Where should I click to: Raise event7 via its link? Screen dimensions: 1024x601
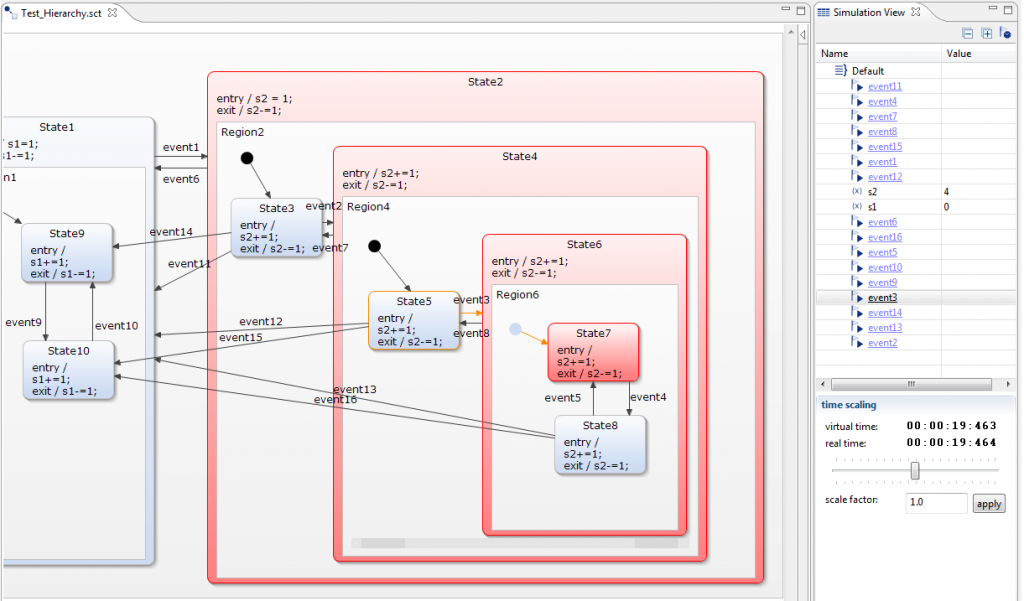pos(882,116)
